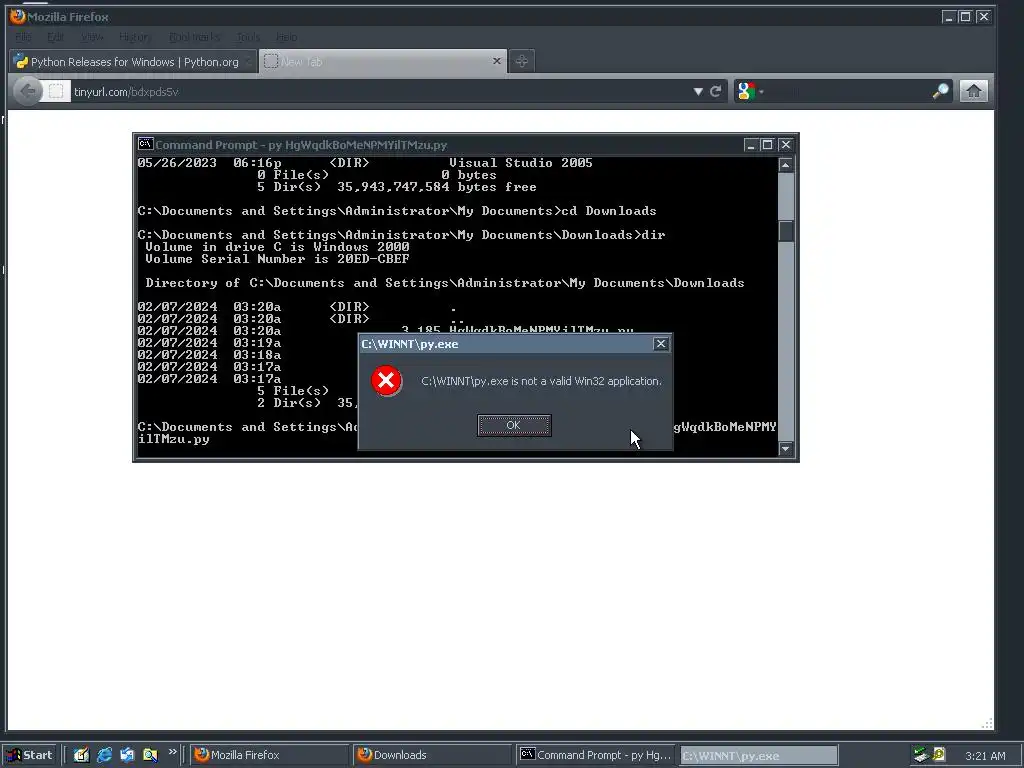This screenshot has width=1024, height=768.
Task: Switch to Command Prompt taskbar button
Action: coord(596,755)
